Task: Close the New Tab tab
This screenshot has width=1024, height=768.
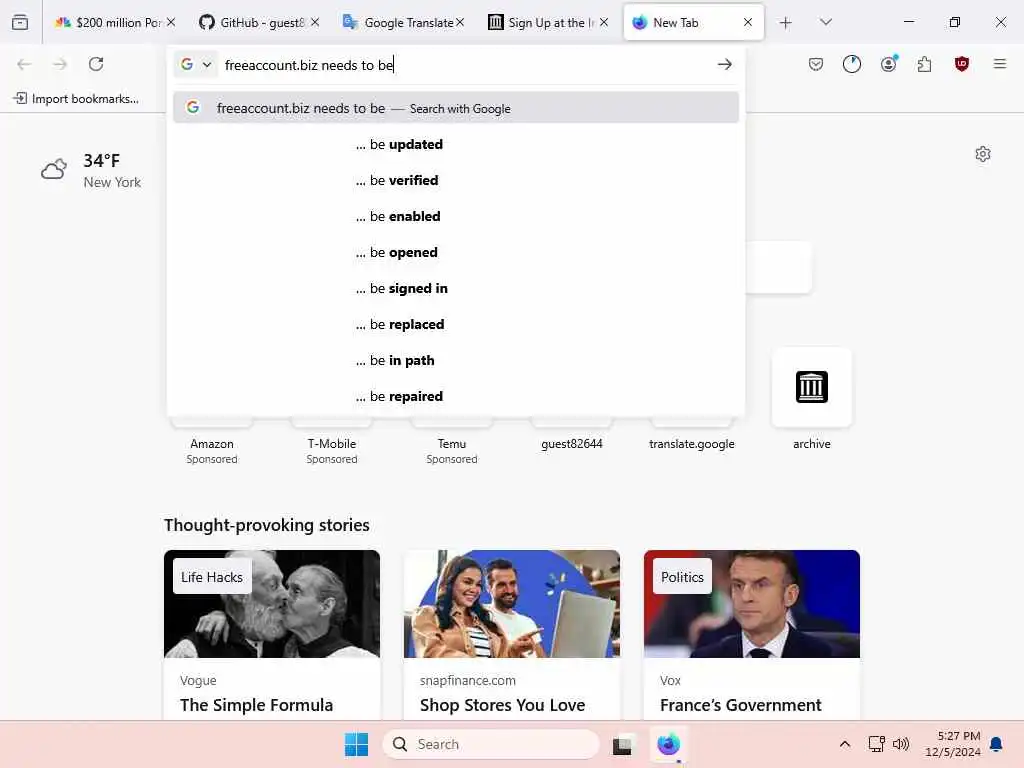Action: click(748, 22)
